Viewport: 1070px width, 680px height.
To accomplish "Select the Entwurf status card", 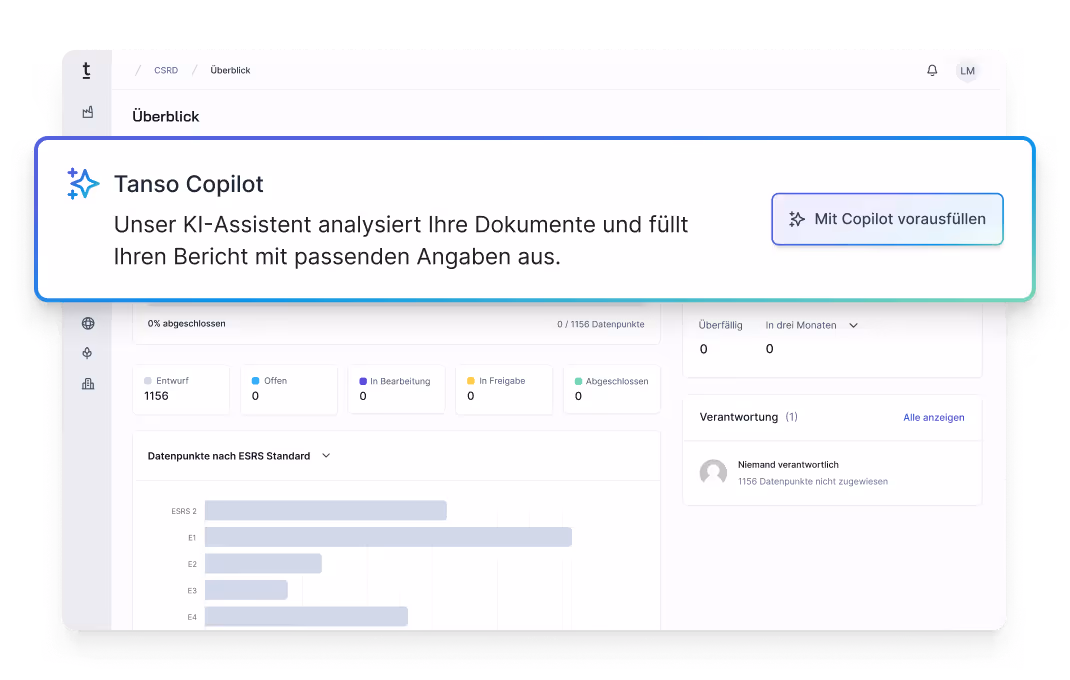I will click(181, 389).
